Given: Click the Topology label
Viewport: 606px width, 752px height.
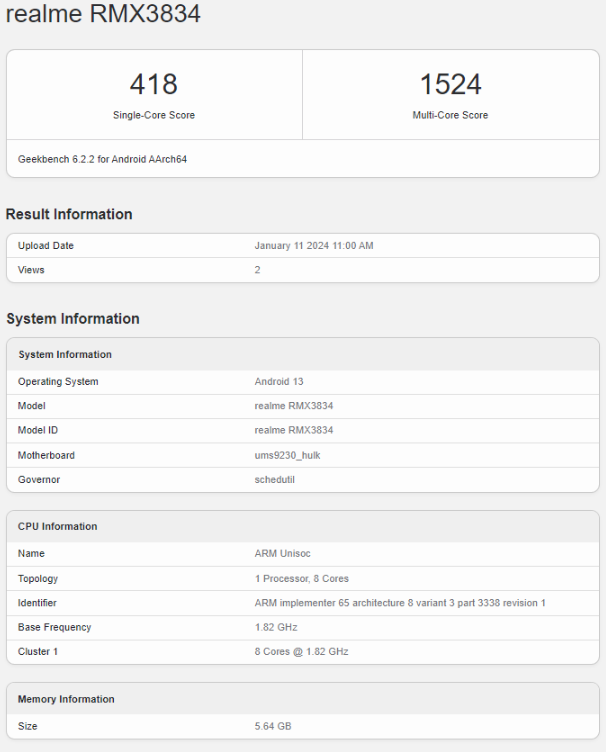Looking at the screenshot, I should 38,578.
